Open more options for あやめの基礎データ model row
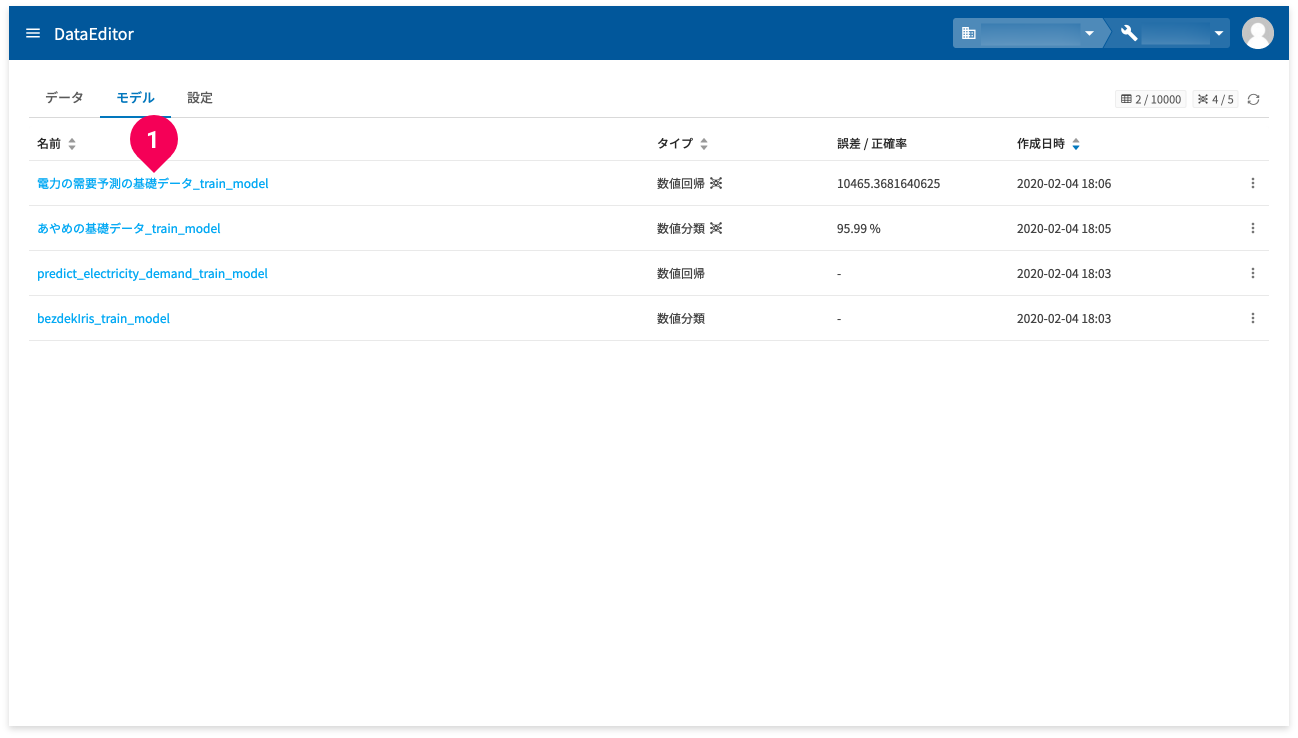 point(1252,229)
